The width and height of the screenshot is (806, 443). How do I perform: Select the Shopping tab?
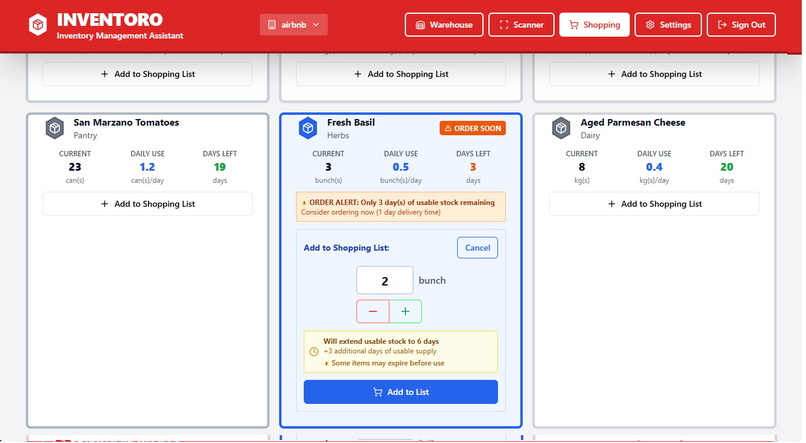tap(594, 25)
